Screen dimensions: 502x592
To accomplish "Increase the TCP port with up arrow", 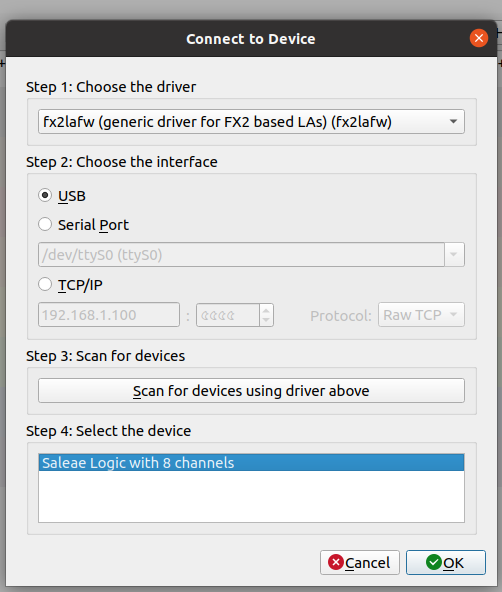I will (x=266, y=310).
